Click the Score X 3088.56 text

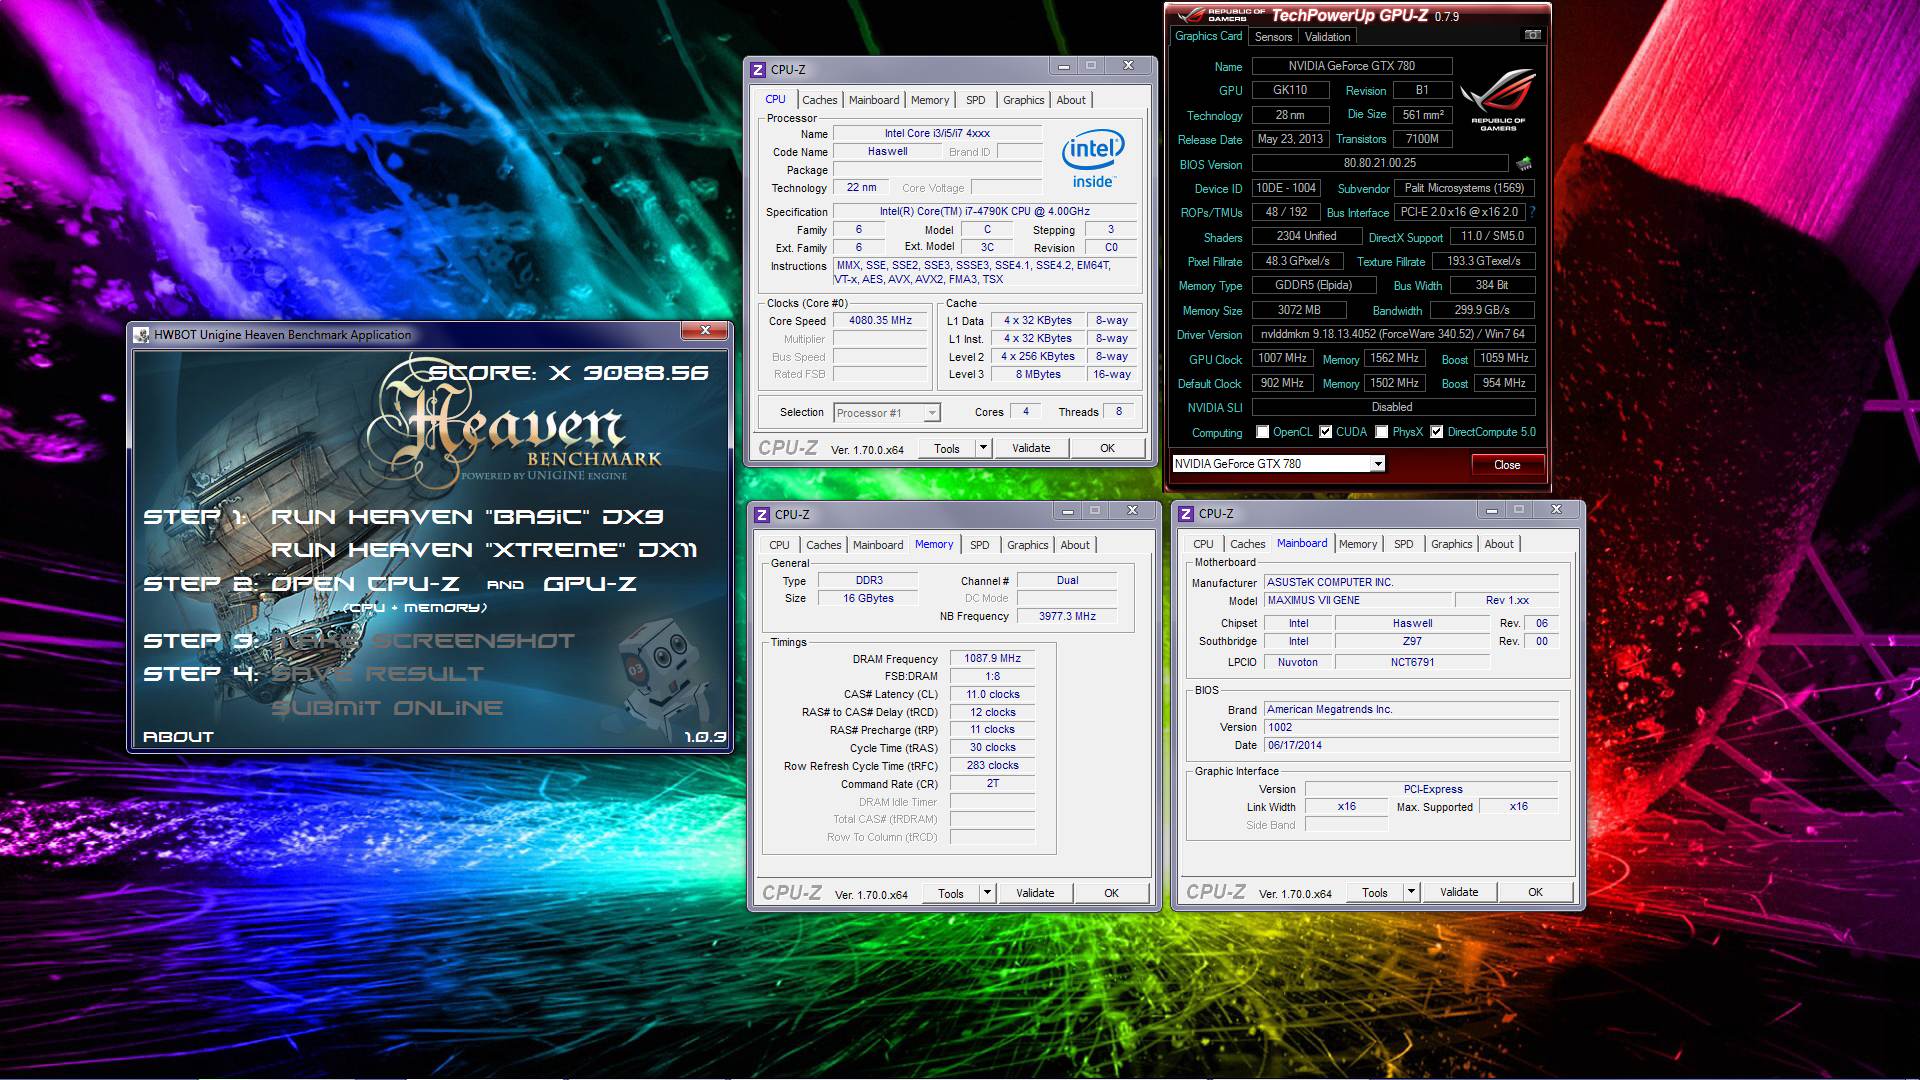pyautogui.click(x=569, y=373)
